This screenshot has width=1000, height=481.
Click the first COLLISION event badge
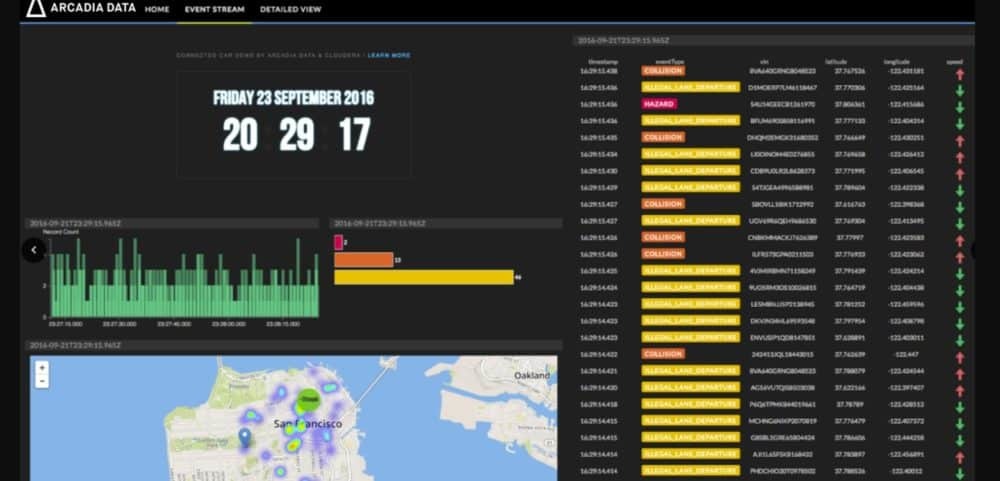coord(663,71)
